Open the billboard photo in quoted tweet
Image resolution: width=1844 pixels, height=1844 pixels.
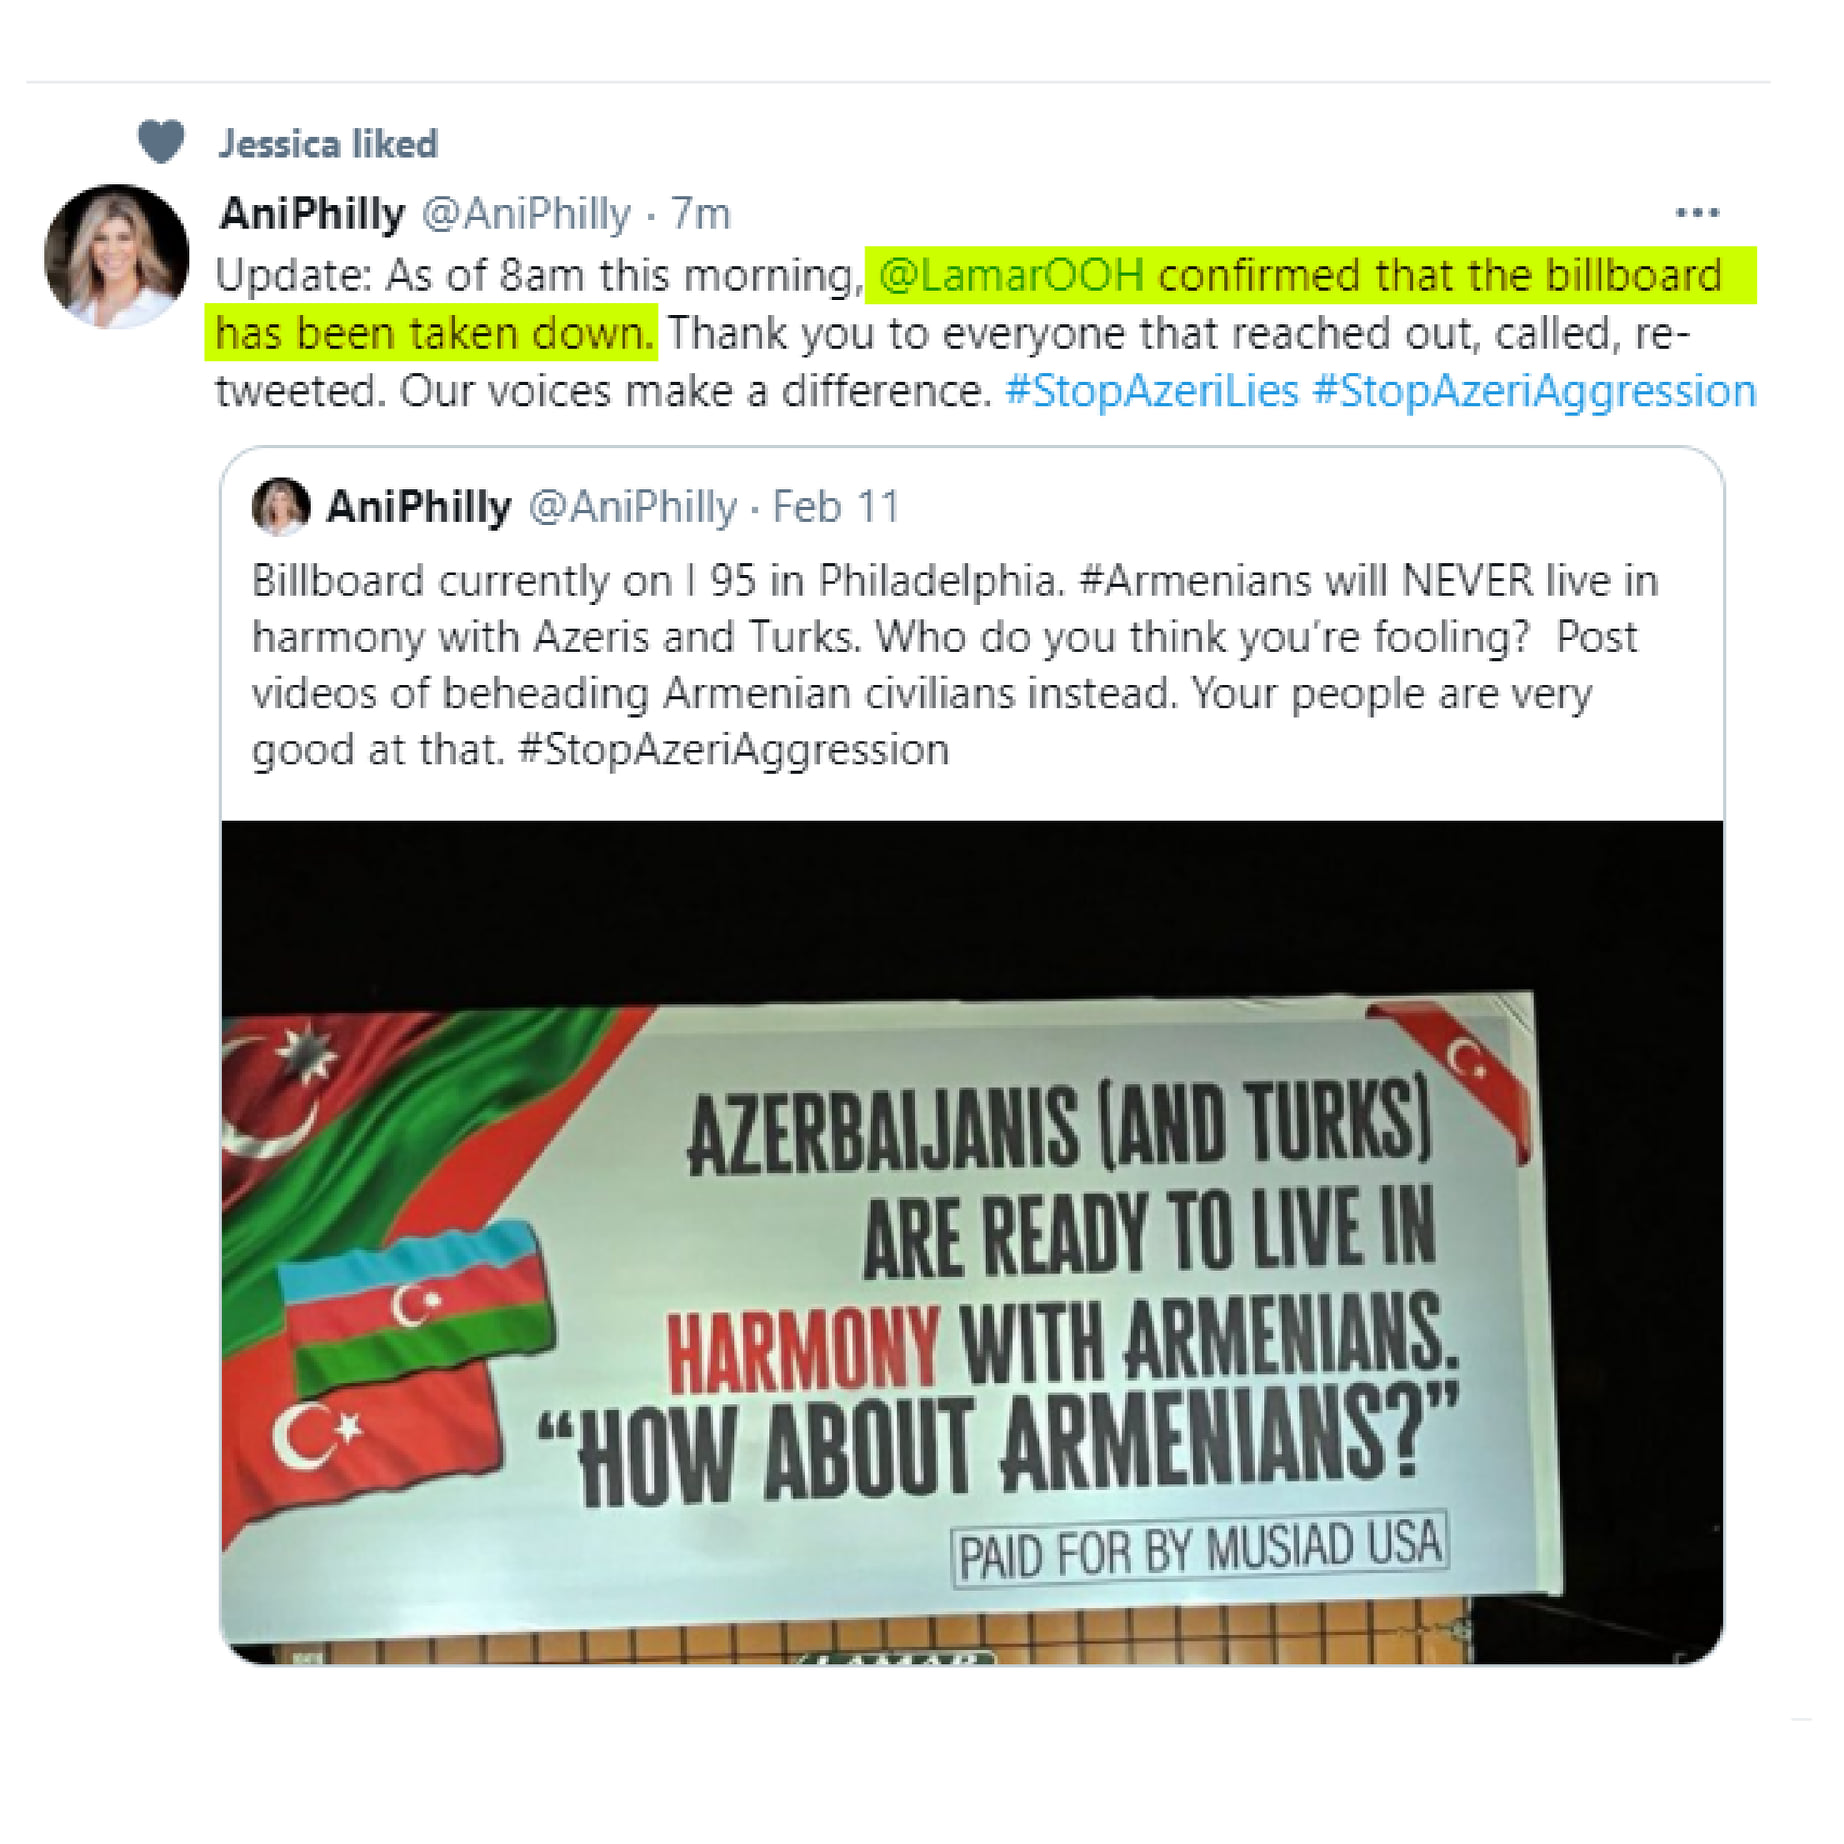(x=972, y=1242)
